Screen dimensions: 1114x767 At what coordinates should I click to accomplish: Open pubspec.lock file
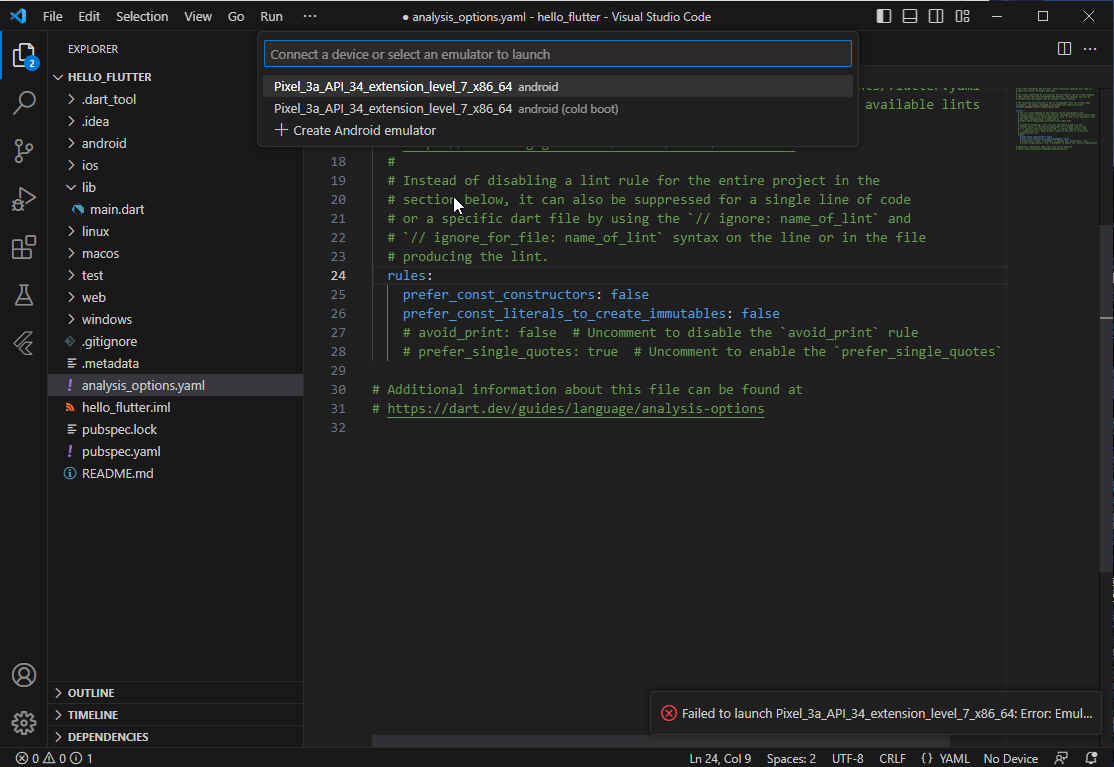pos(175,430)
